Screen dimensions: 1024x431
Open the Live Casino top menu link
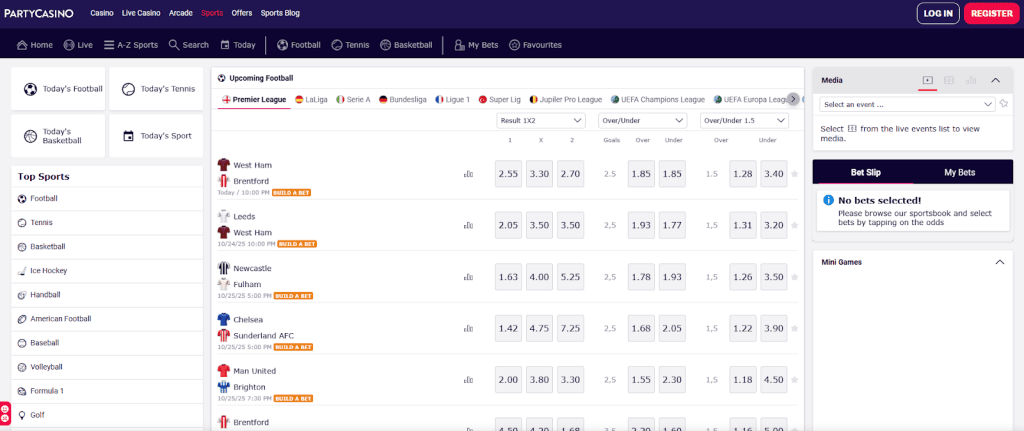click(140, 13)
